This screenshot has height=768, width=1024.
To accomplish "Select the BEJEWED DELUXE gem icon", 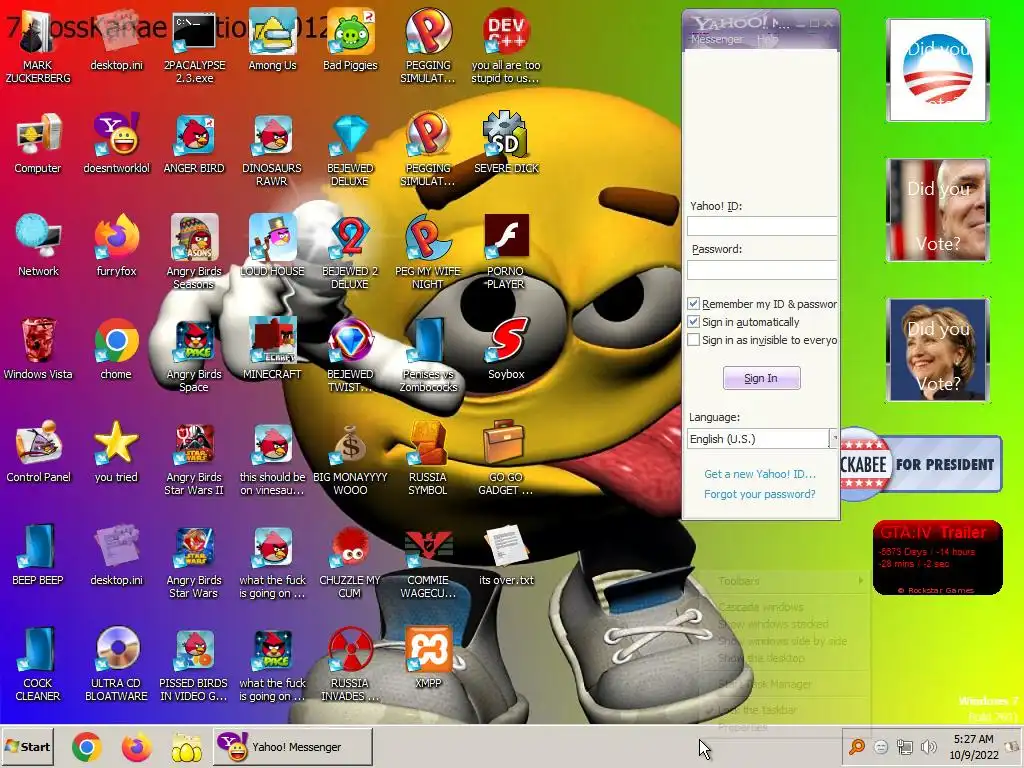I will (x=350, y=150).
